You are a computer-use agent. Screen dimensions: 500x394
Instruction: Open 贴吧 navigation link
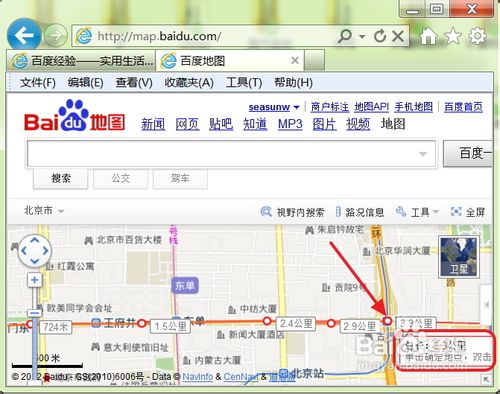[221, 124]
